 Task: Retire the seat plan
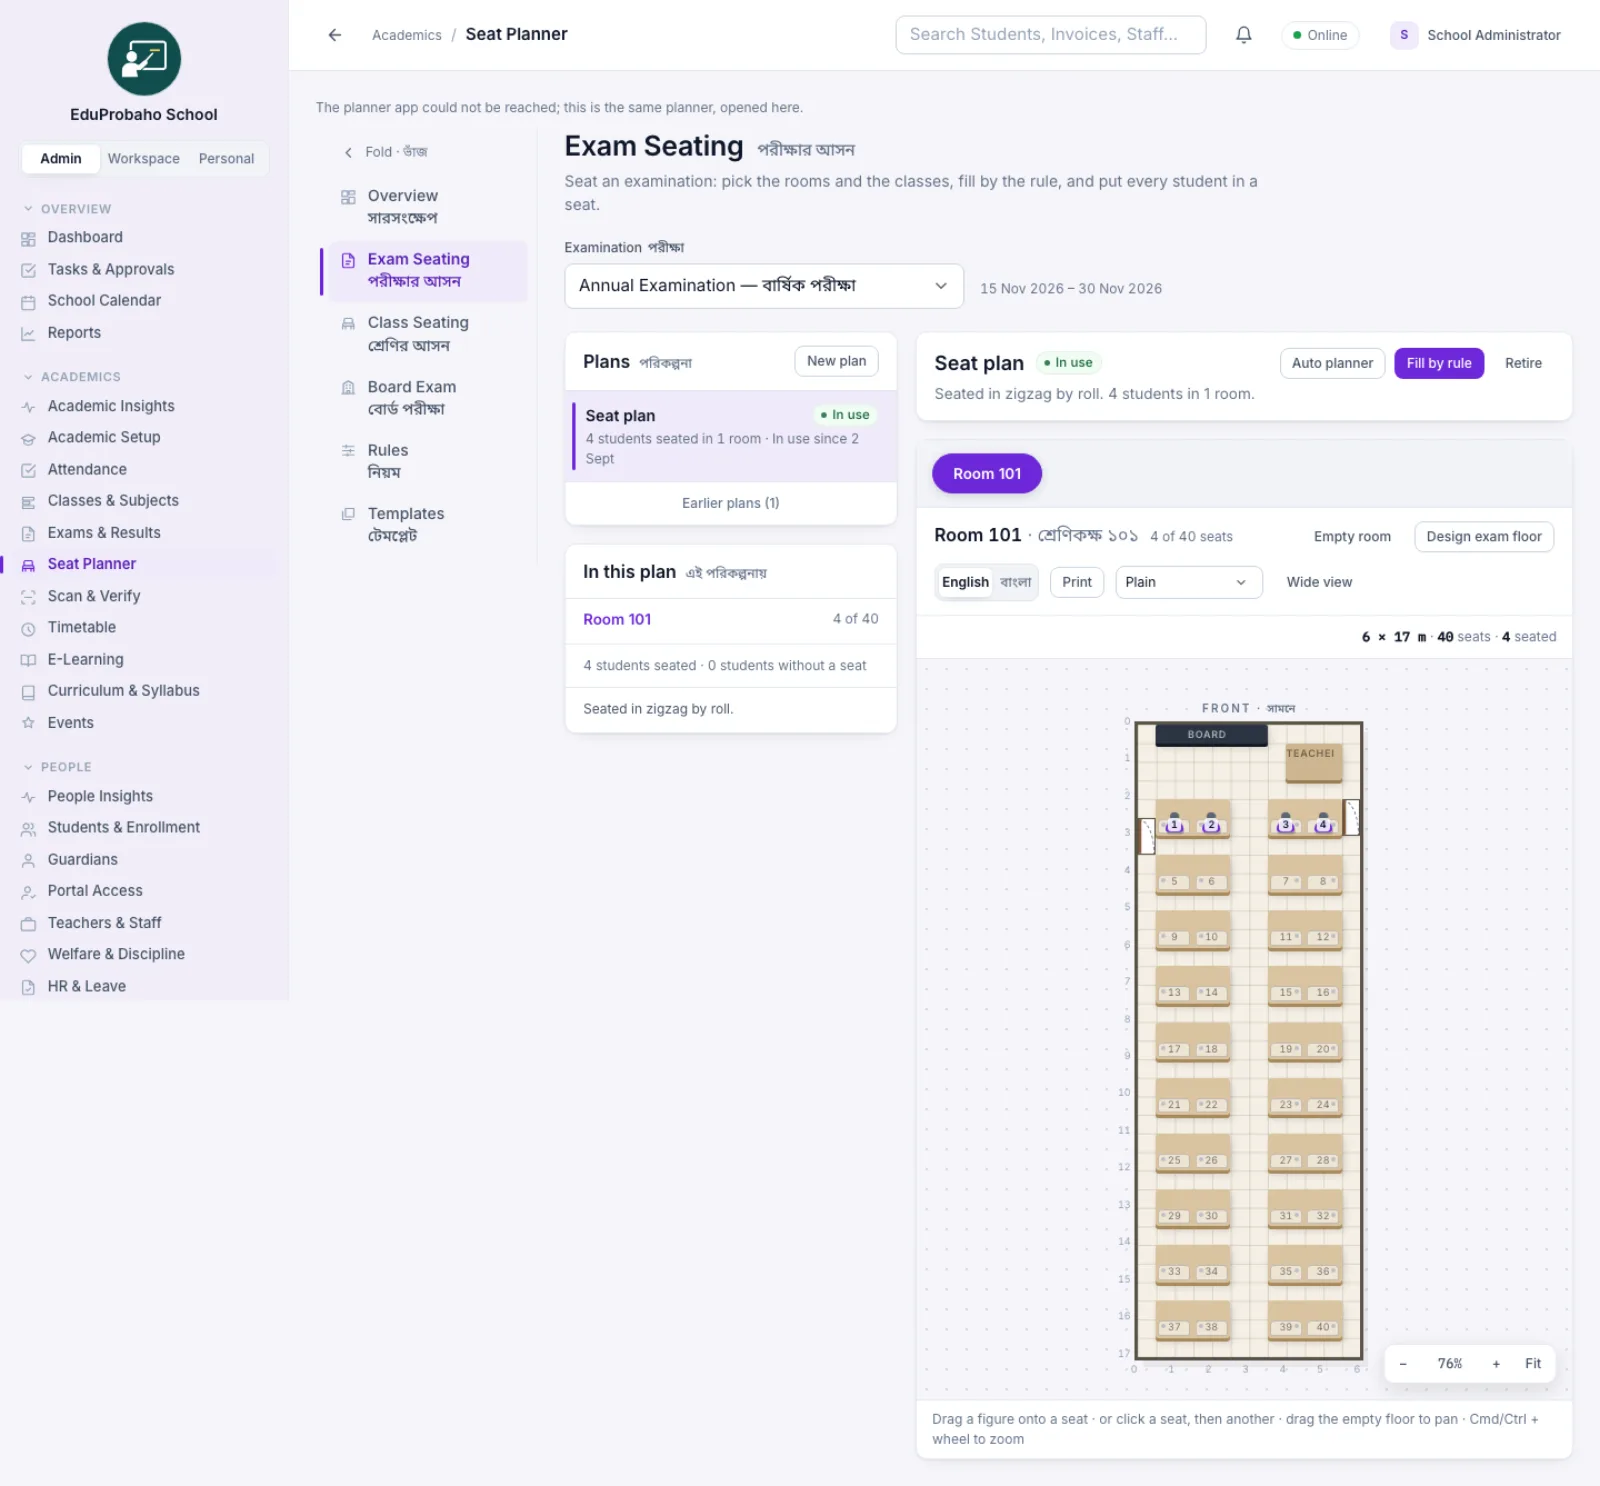click(1523, 363)
